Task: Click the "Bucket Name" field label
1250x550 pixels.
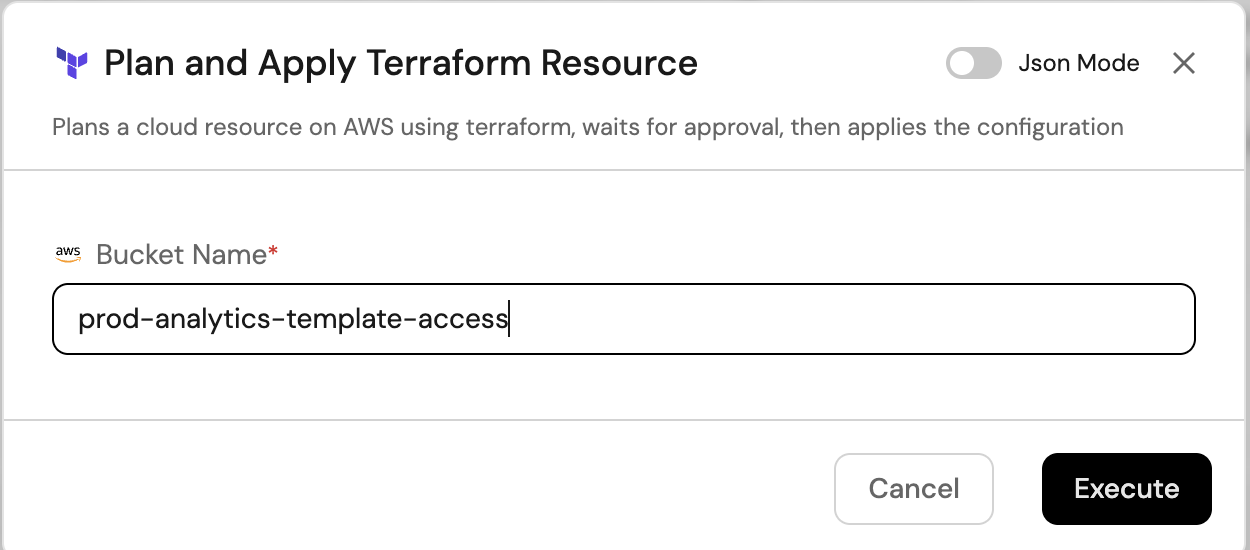Action: pyautogui.click(x=181, y=255)
